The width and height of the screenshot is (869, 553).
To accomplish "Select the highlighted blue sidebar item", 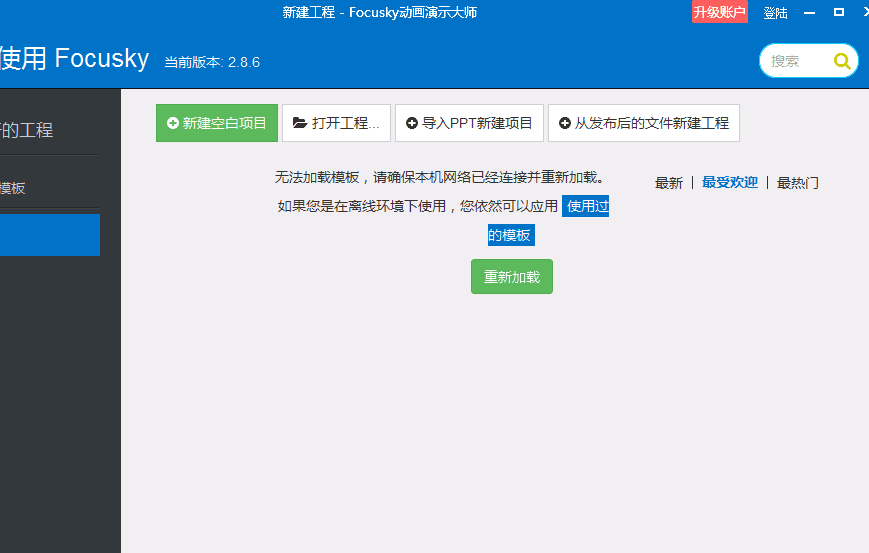I will (x=50, y=235).
